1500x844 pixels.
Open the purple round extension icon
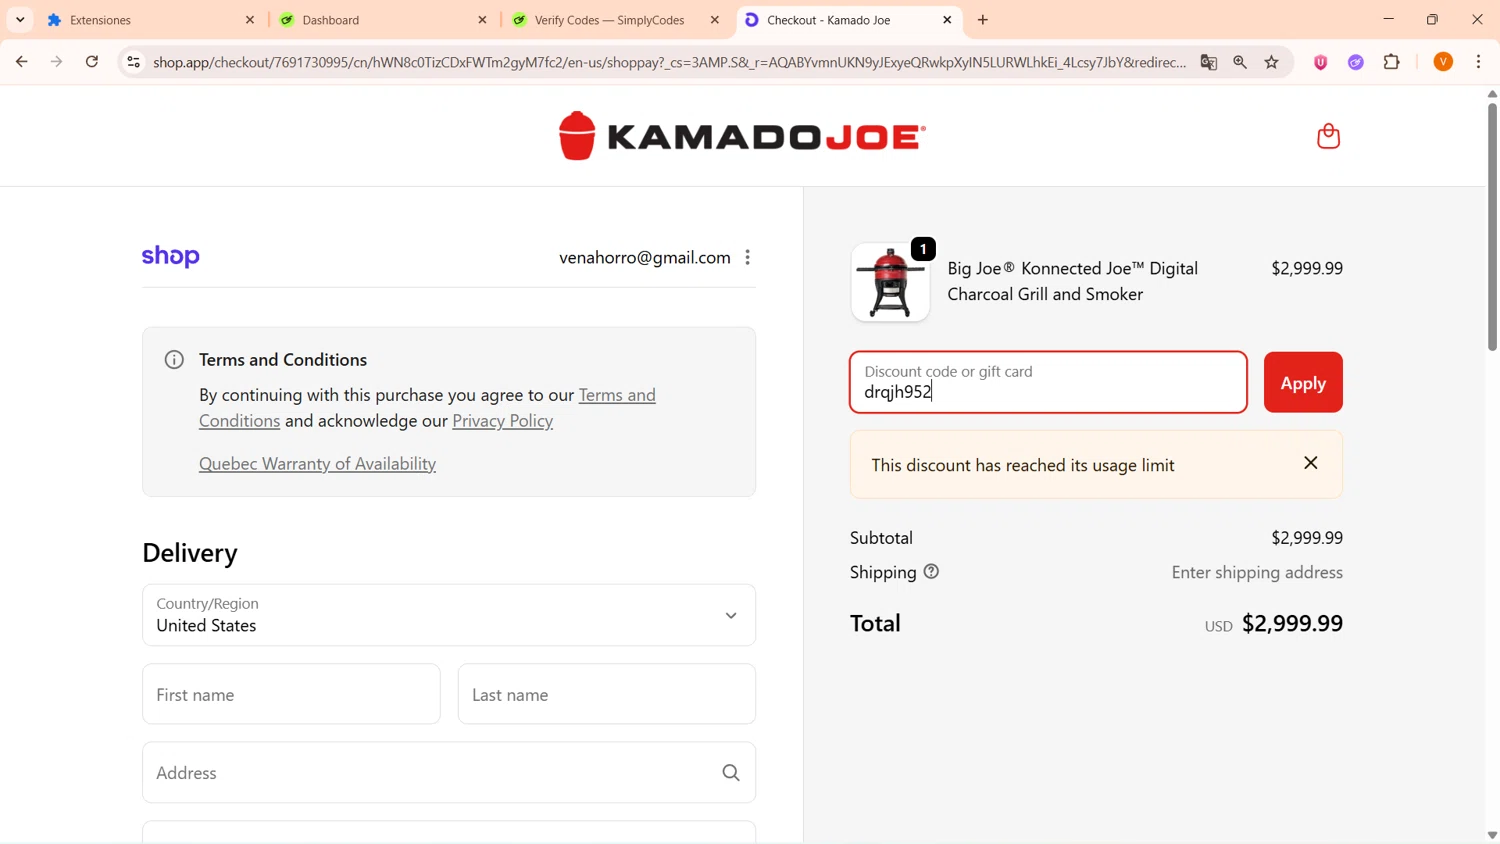pos(1356,62)
